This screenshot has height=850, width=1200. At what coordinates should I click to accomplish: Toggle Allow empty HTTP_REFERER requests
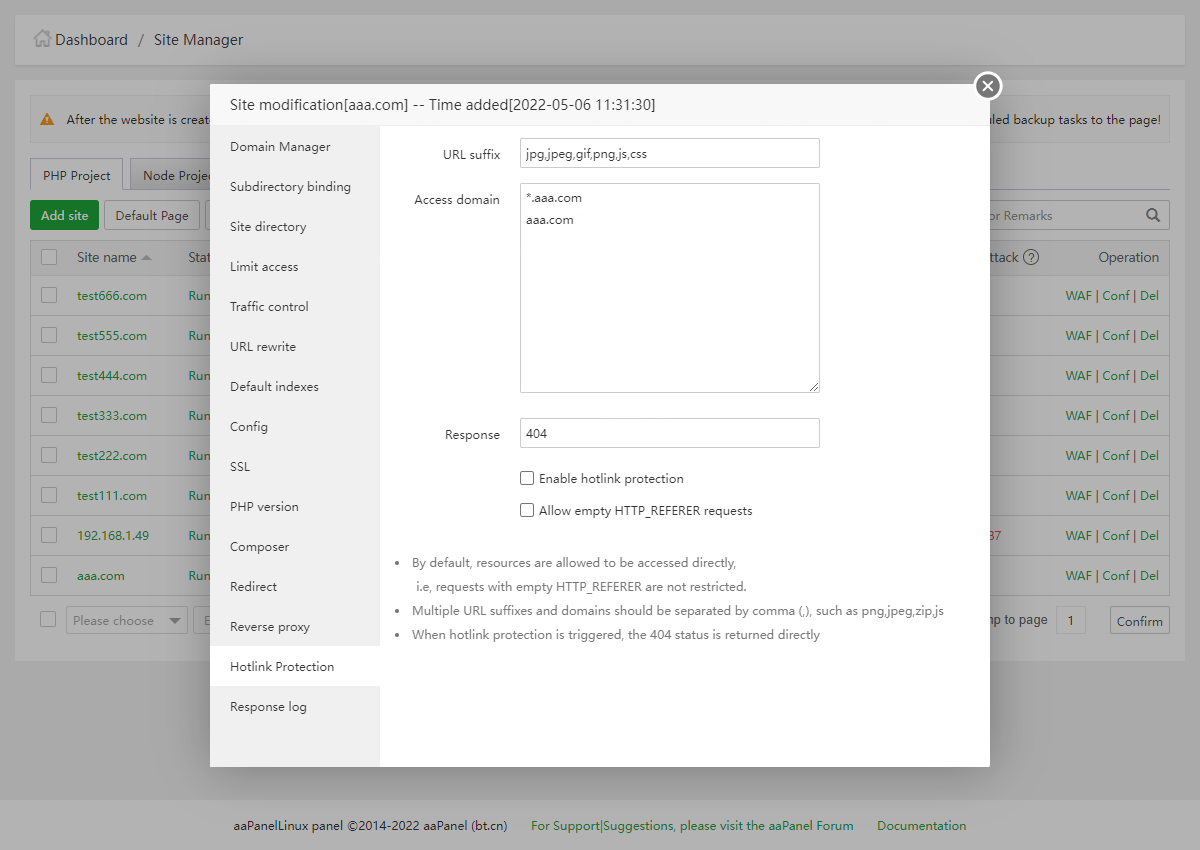tap(527, 510)
